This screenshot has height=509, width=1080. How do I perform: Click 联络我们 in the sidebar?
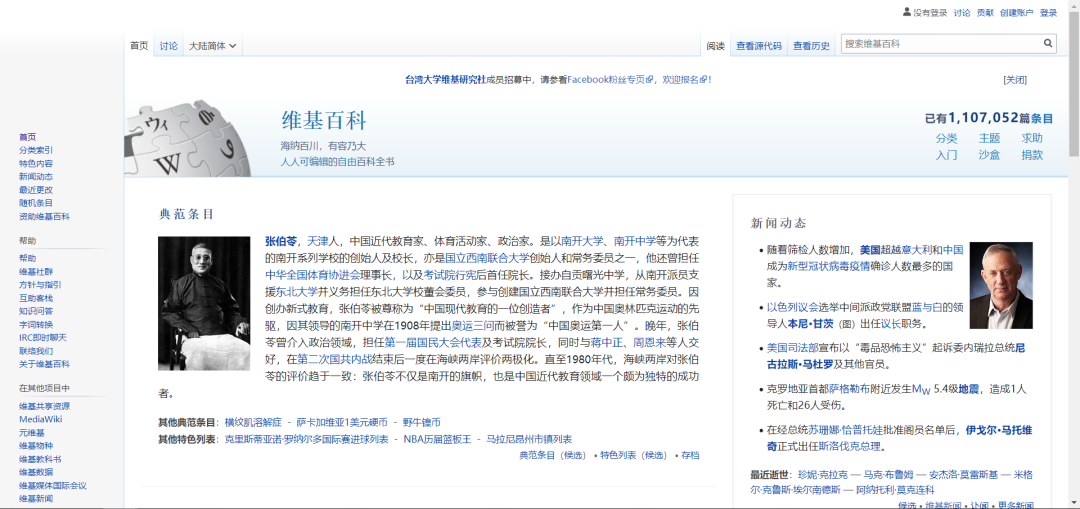(36, 351)
